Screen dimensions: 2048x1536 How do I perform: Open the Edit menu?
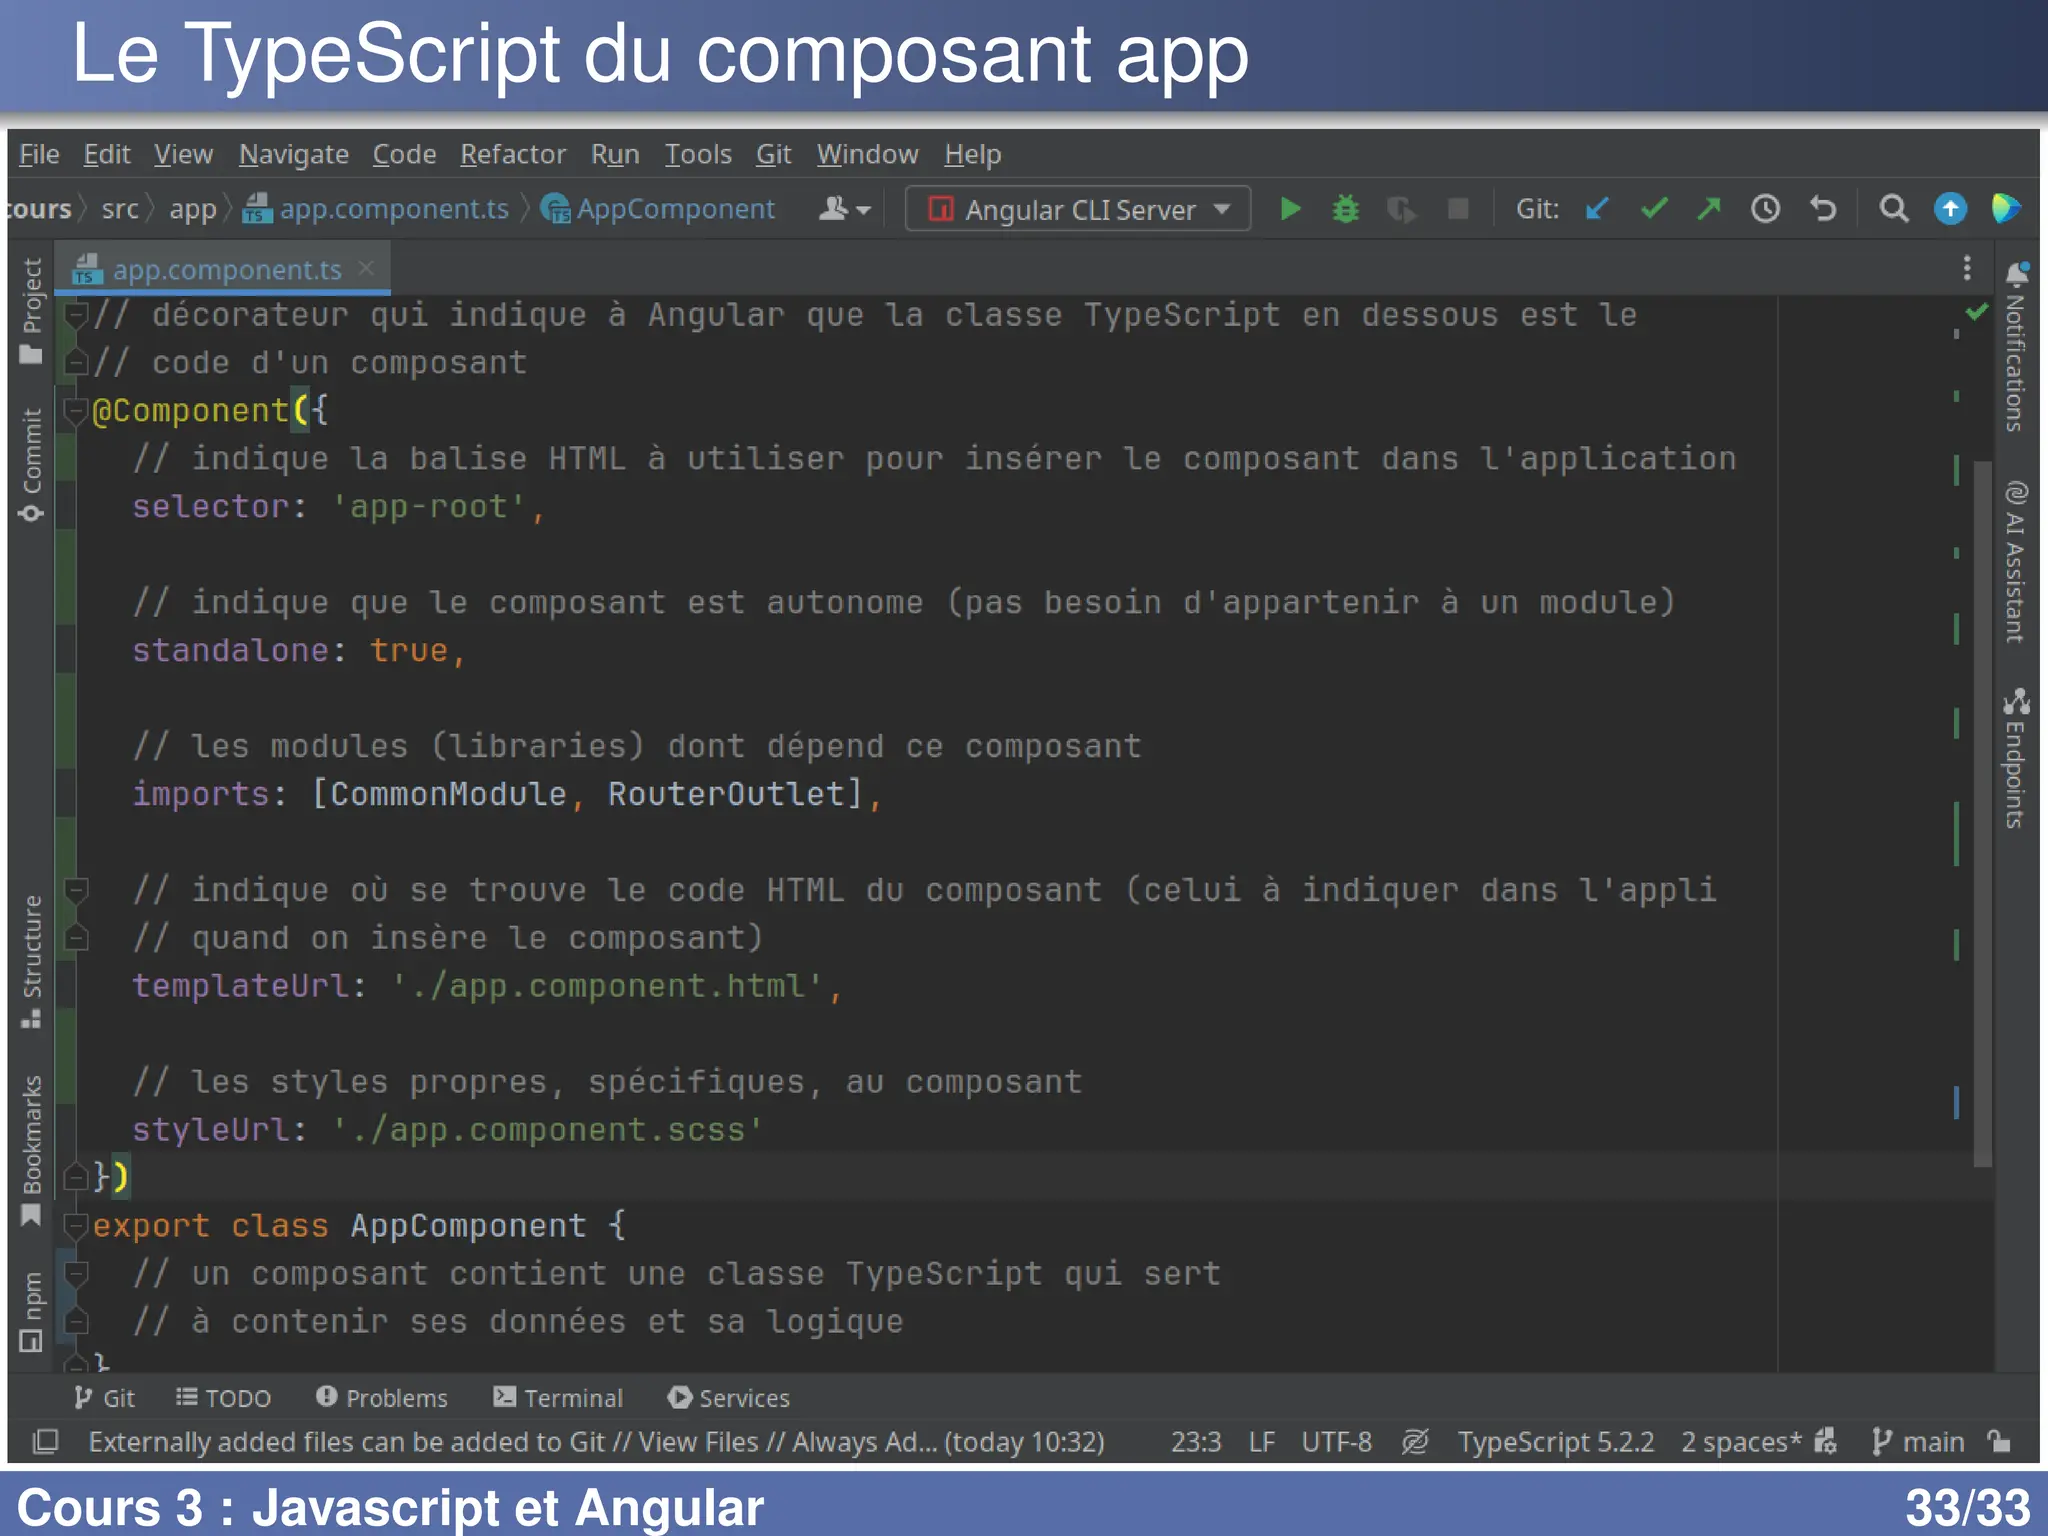107,154
